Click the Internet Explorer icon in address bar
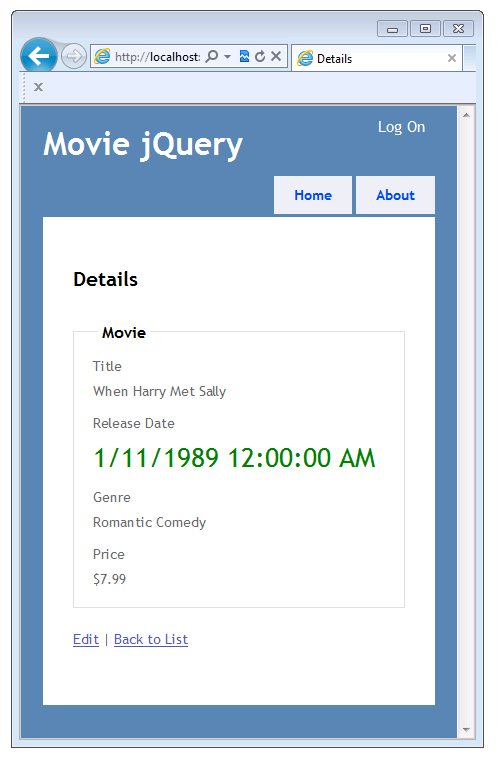The height and width of the screenshot is (764, 501). (x=102, y=57)
